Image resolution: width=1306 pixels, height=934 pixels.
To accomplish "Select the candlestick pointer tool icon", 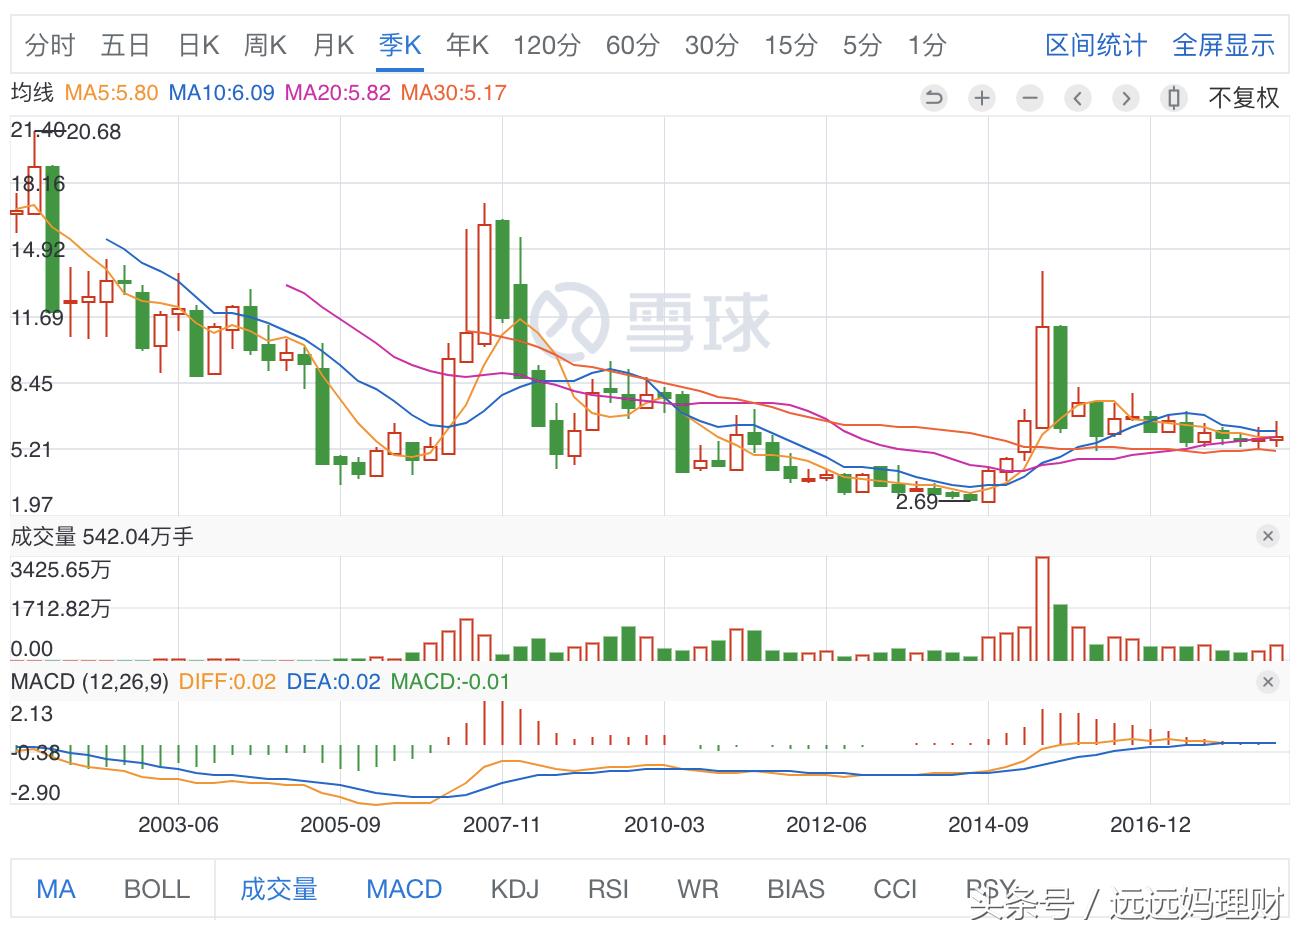I will [x=1173, y=97].
